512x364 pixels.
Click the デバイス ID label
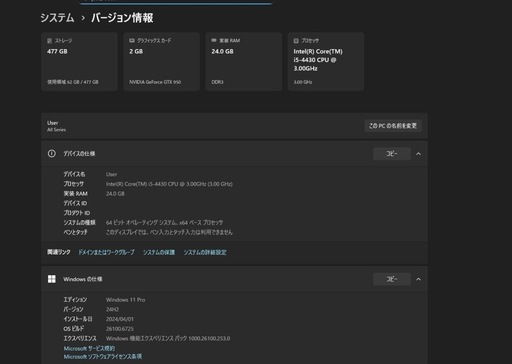coord(75,203)
